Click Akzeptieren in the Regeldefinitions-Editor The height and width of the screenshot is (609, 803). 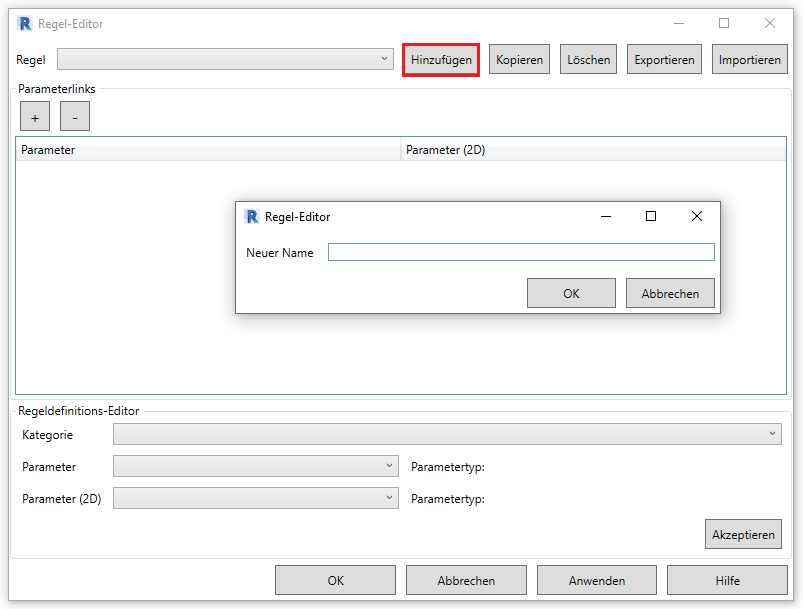coord(743,534)
